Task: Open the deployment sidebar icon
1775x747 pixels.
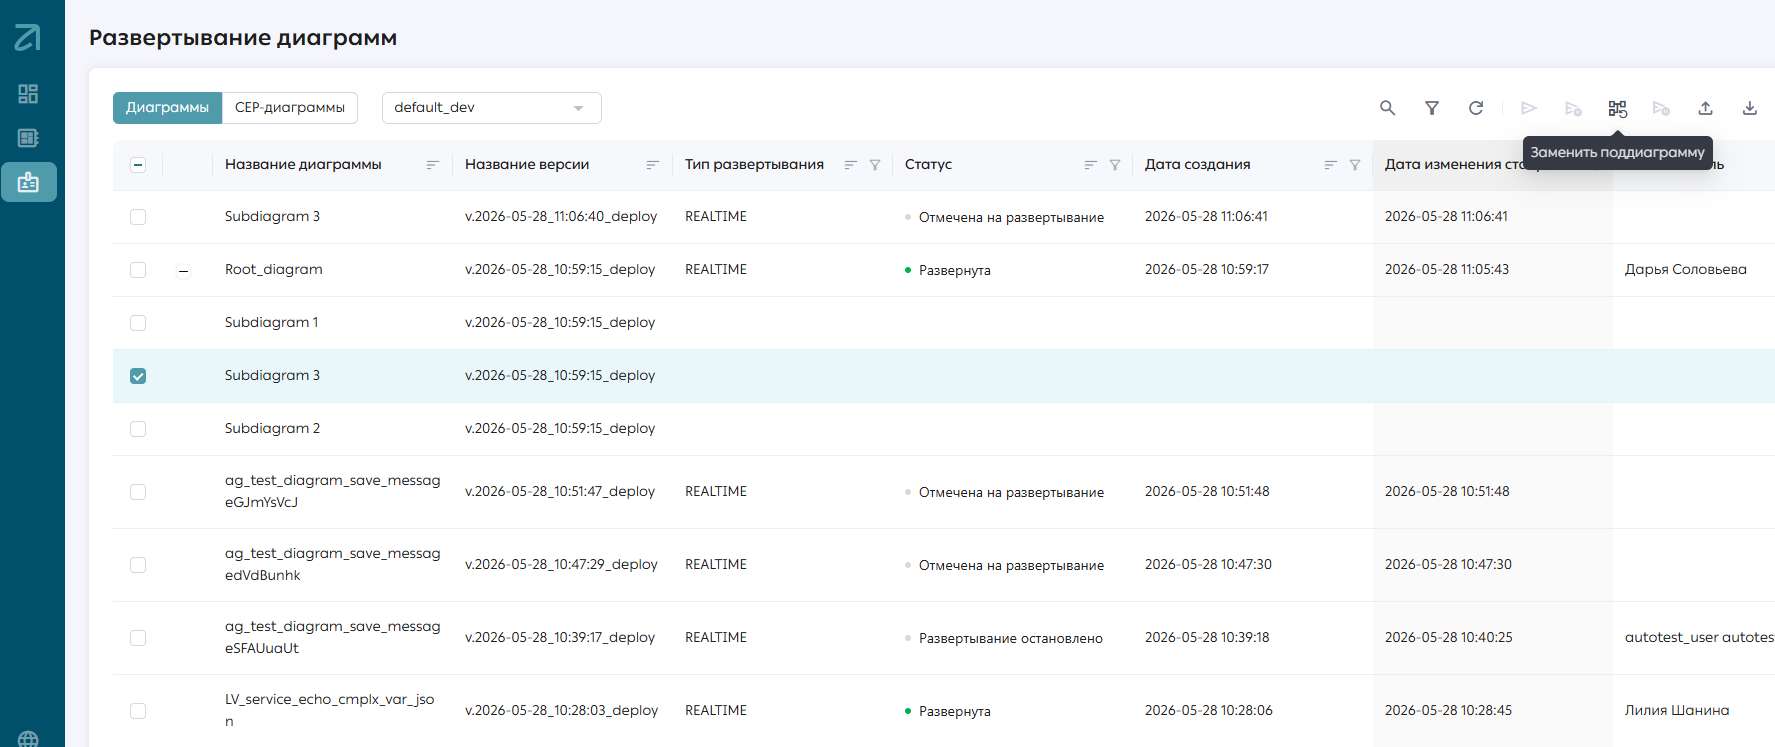Action: click(28, 182)
